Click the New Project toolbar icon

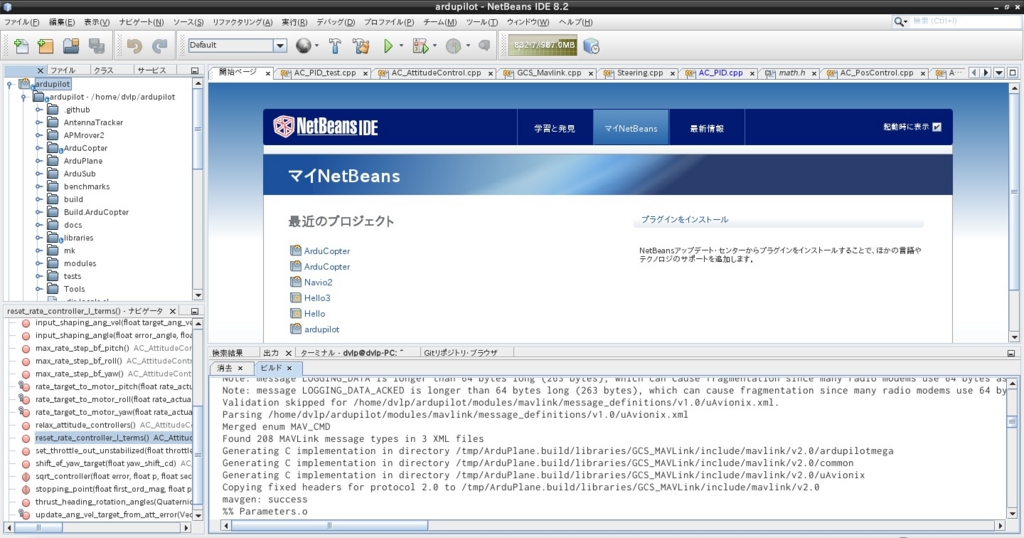[x=46, y=46]
